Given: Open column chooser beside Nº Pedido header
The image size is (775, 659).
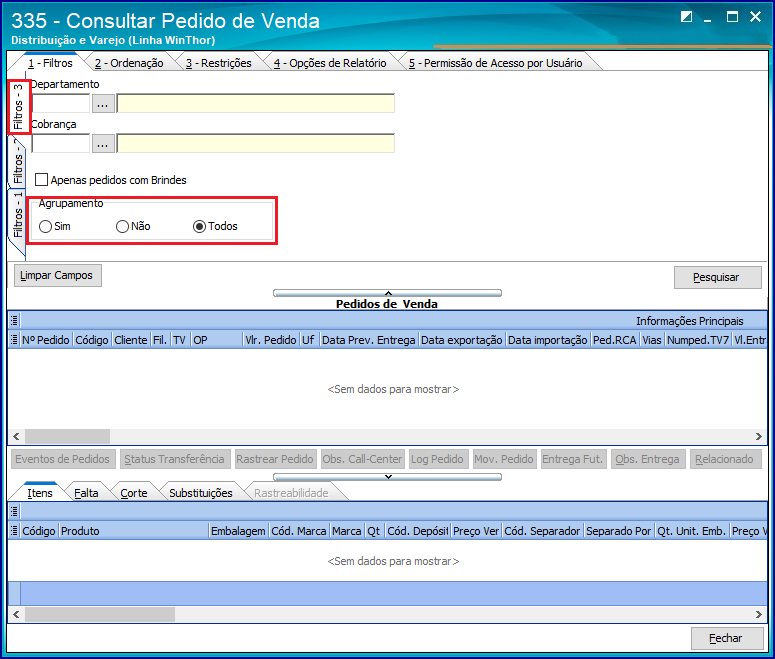Looking at the screenshot, I should [14, 340].
